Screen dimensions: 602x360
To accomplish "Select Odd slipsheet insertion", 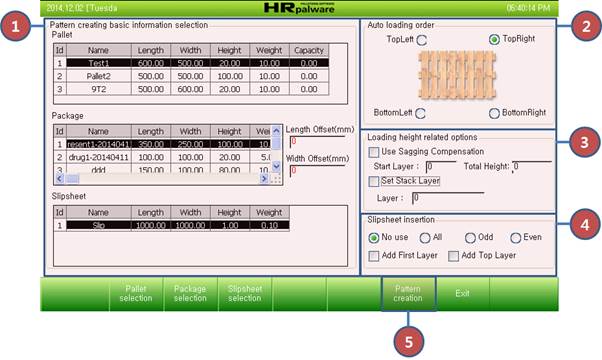I will [x=470, y=238].
